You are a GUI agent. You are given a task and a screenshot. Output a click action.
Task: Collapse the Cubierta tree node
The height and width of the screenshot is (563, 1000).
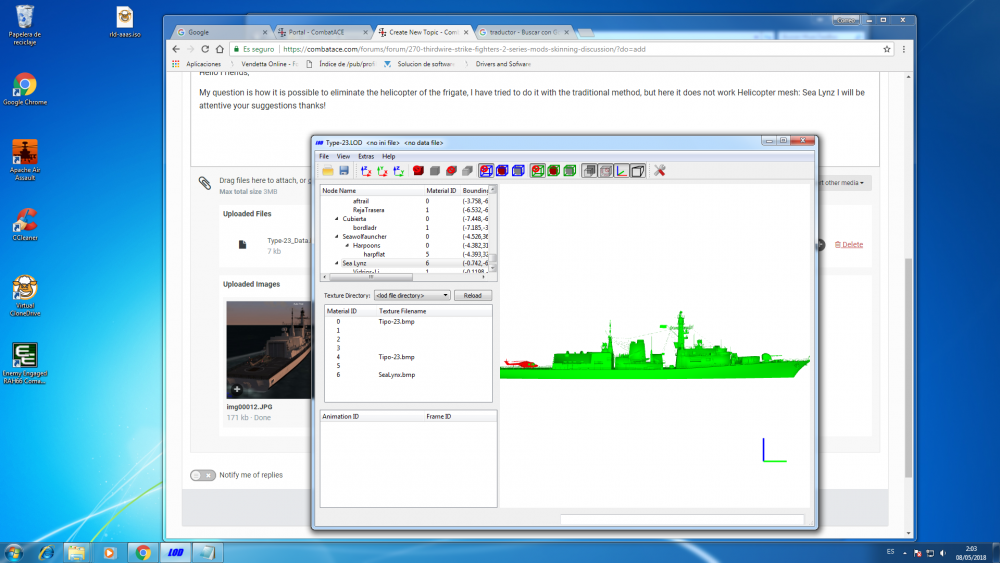[x=337, y=219]
